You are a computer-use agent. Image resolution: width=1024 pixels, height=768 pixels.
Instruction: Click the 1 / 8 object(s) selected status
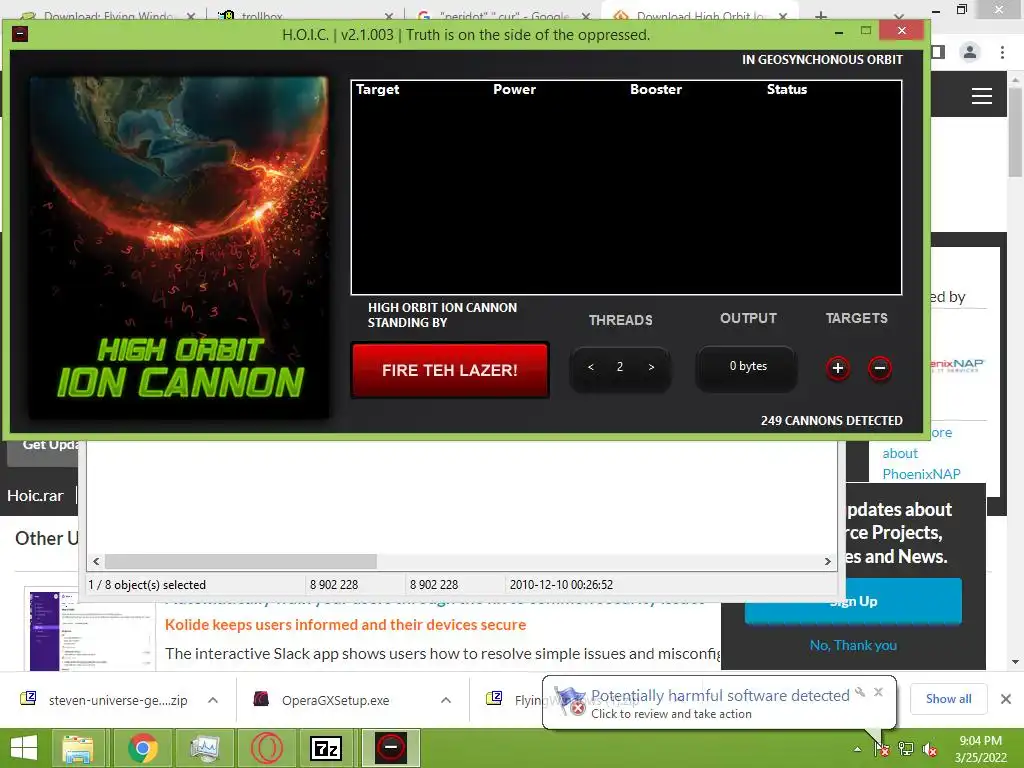point(147,584)
